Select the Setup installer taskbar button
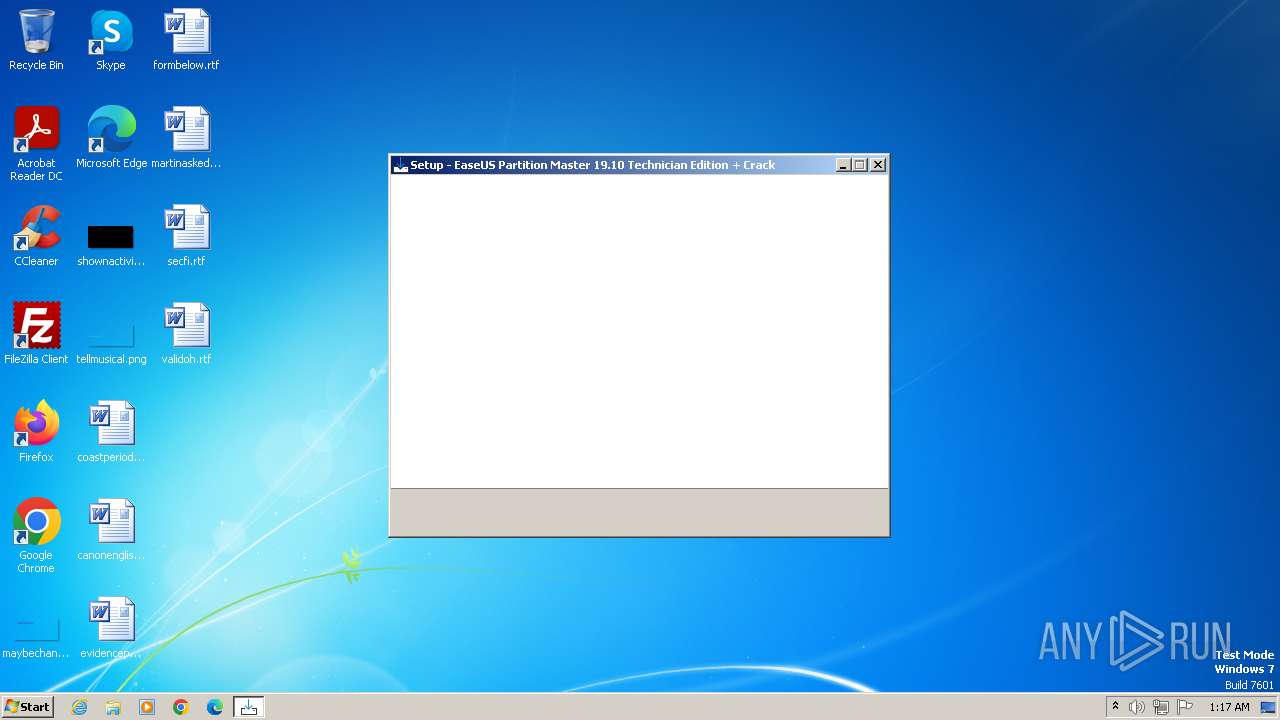1280x720 pixels. [249, 707]
